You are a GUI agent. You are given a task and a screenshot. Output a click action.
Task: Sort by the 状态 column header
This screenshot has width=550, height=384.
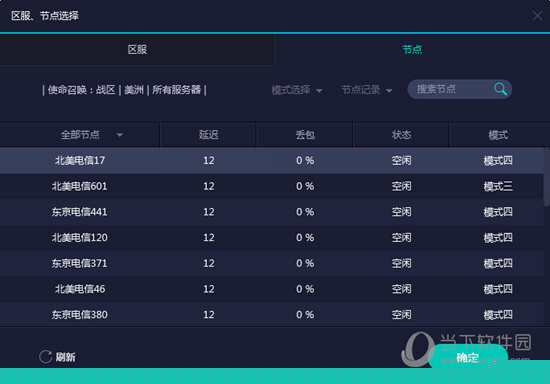coord(401,135)
